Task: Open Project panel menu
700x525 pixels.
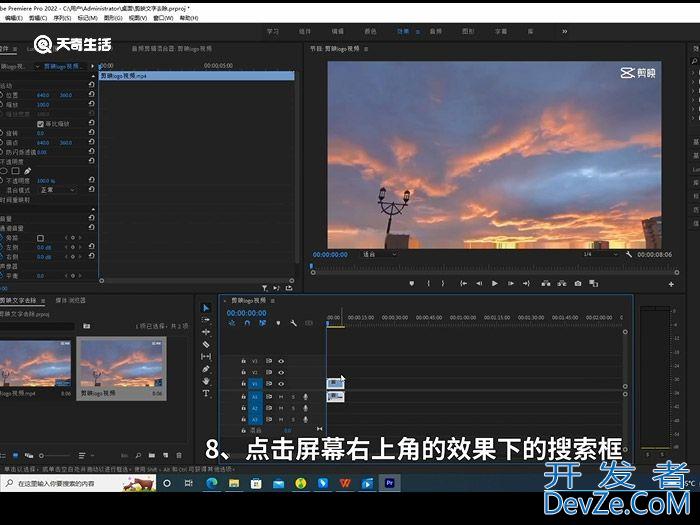Action: [43, 300]
